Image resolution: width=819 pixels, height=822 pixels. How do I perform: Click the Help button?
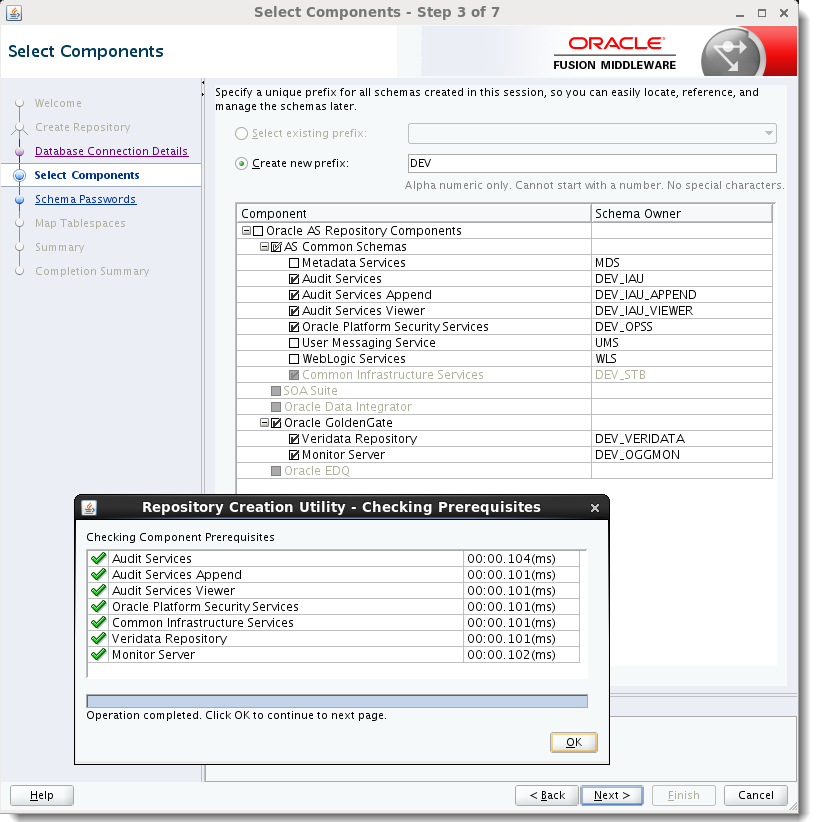click(x=42, y=795)
